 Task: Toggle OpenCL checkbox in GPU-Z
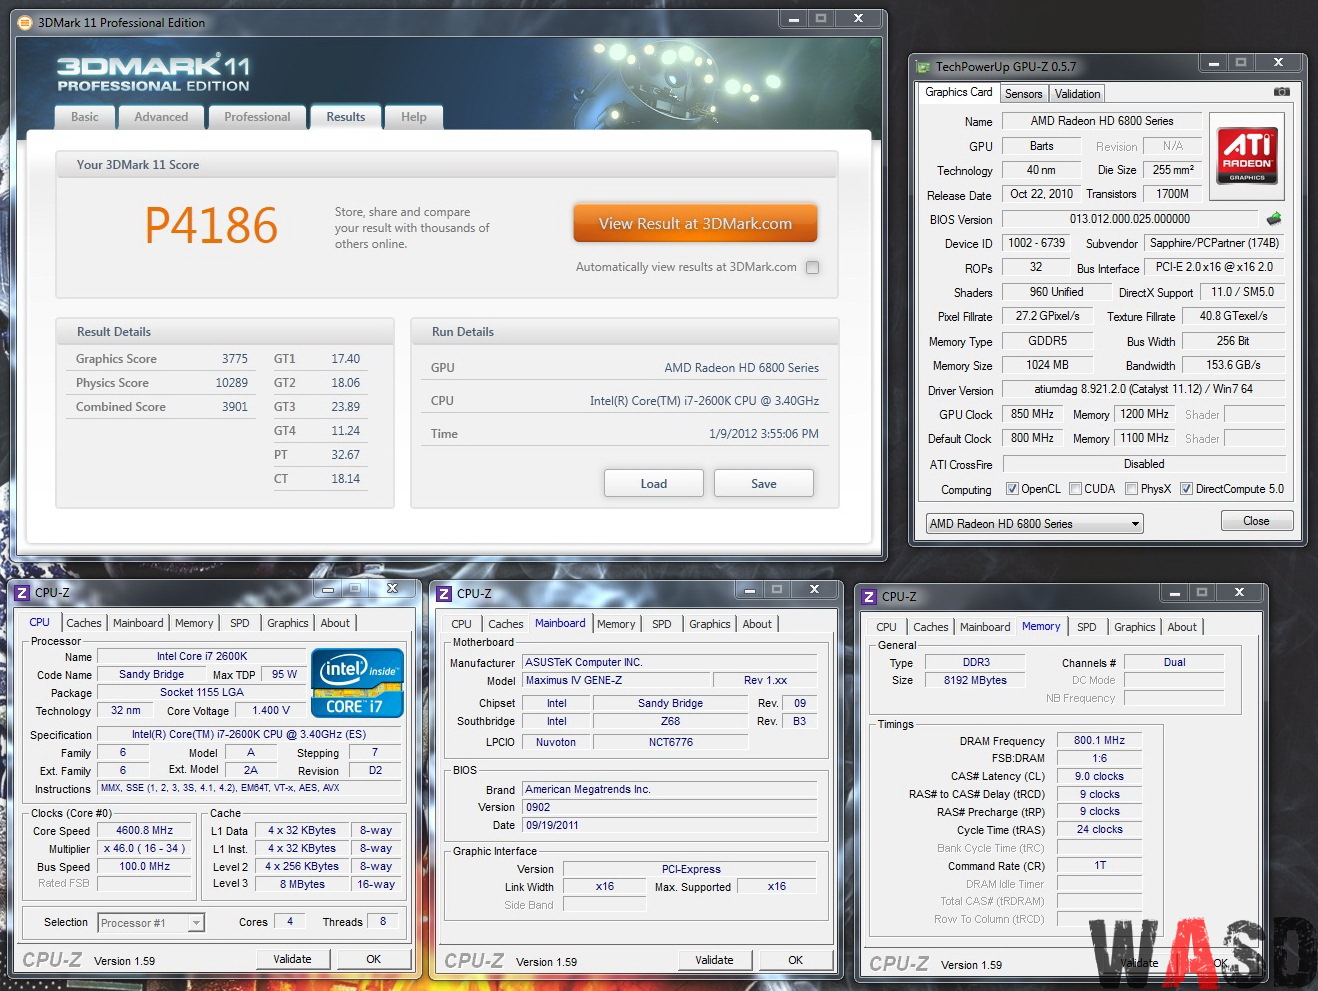click(x=1012, y=489)
